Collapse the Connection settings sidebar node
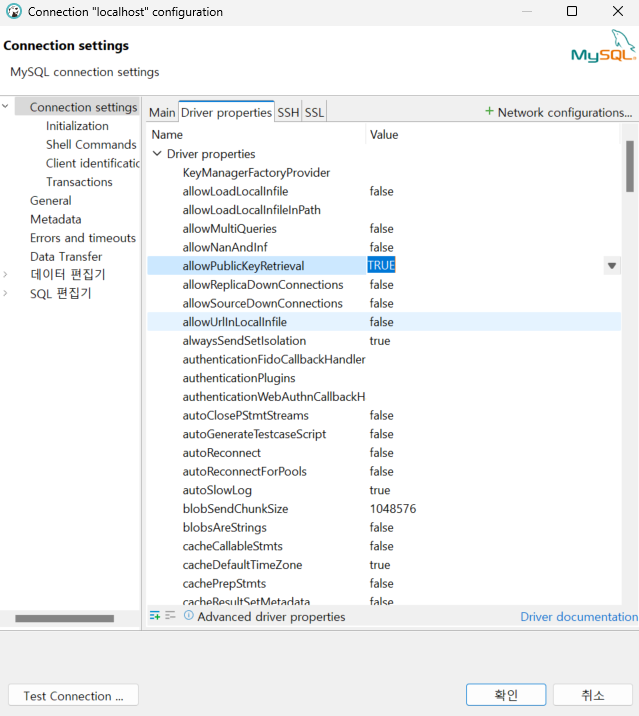The width and height of the screenshot is (639, 716). click(x=5, y=106)
